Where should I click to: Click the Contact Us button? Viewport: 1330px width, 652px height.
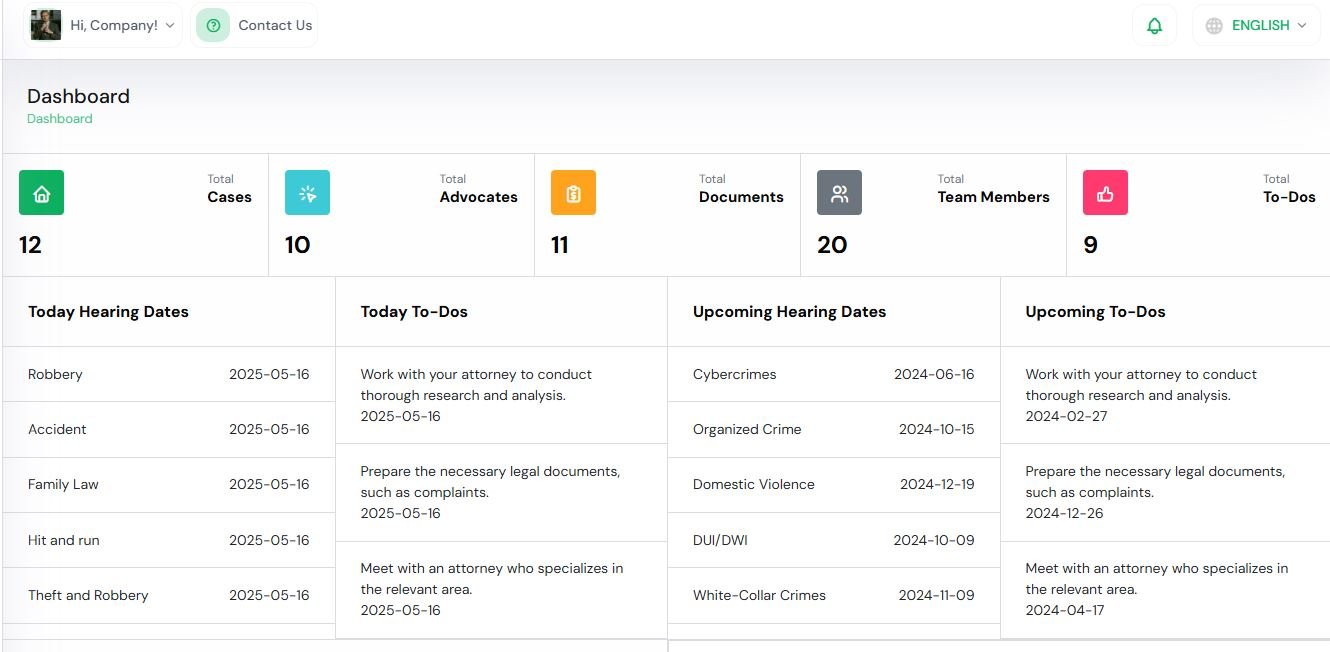pyautogui.click(x=274, y=26)
